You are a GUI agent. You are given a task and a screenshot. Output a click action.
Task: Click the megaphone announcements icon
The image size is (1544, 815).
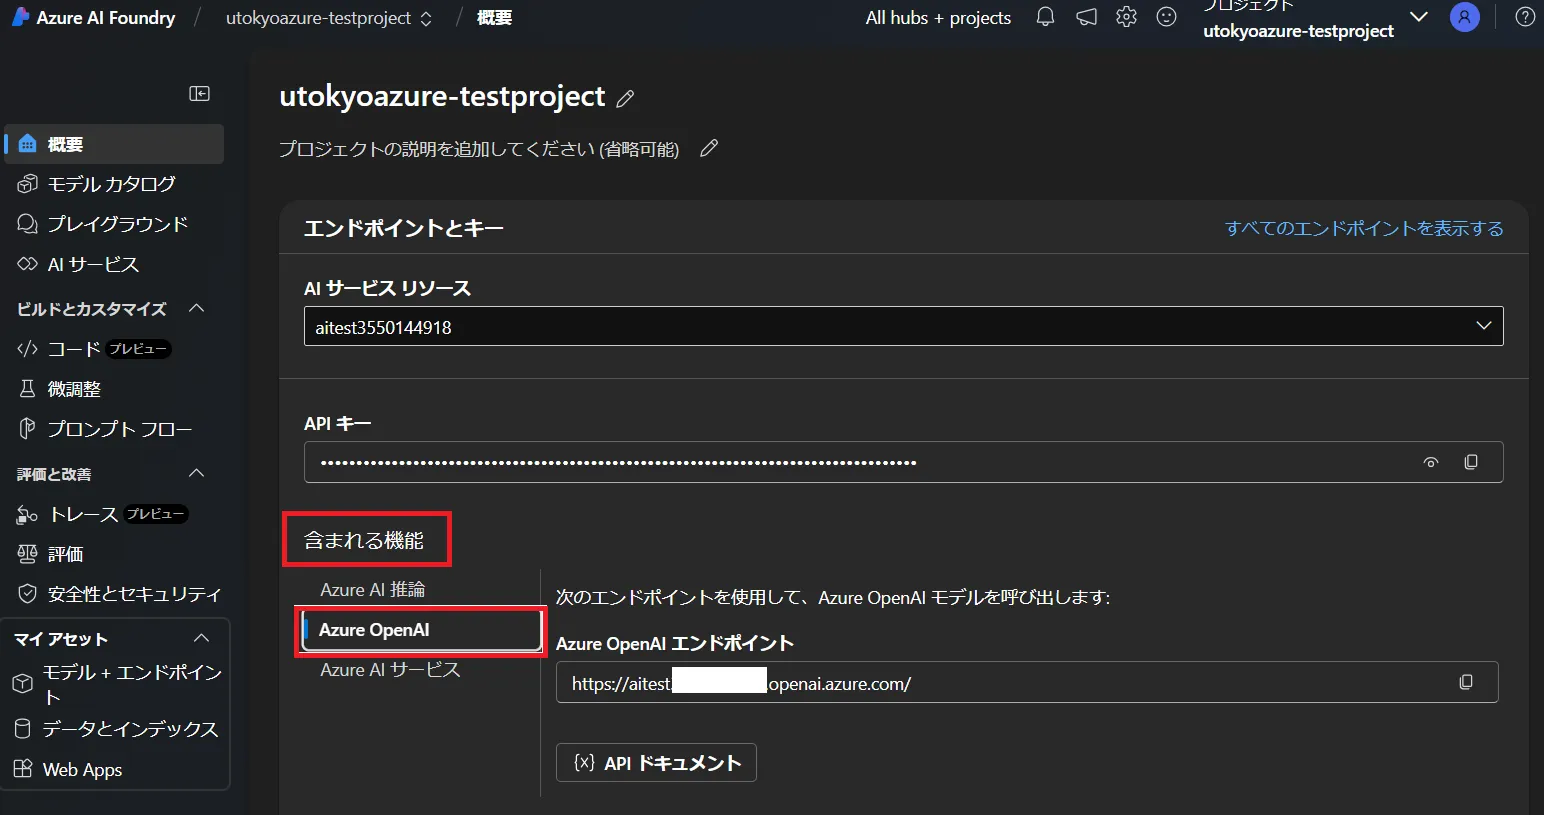coord(1086,17)
